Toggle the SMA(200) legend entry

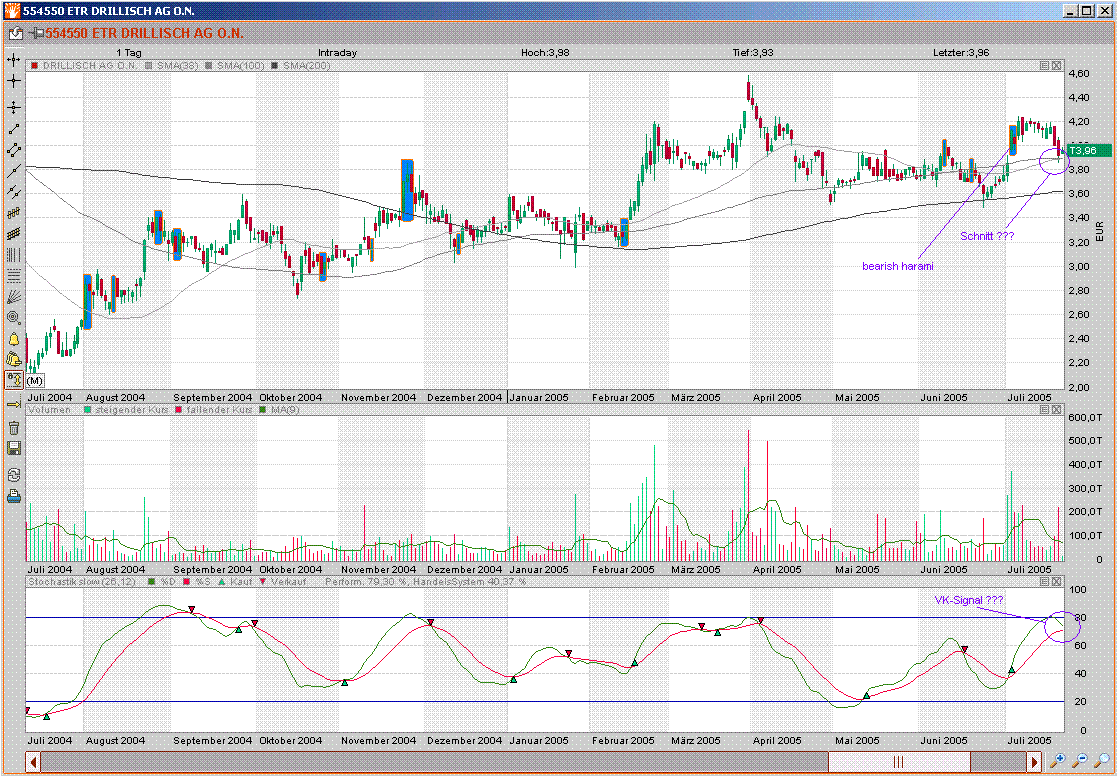coord(301,66)
